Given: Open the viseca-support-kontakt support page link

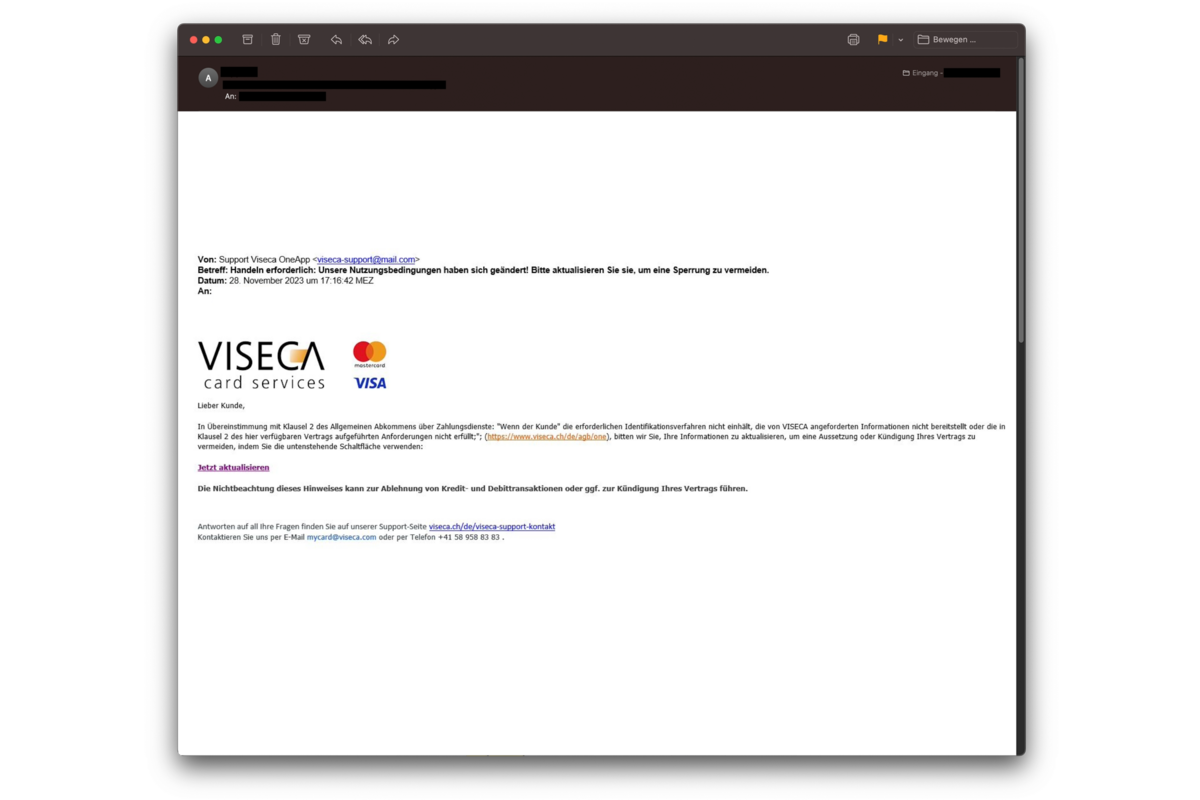Looking at the screenshot, I should [492, 526].
